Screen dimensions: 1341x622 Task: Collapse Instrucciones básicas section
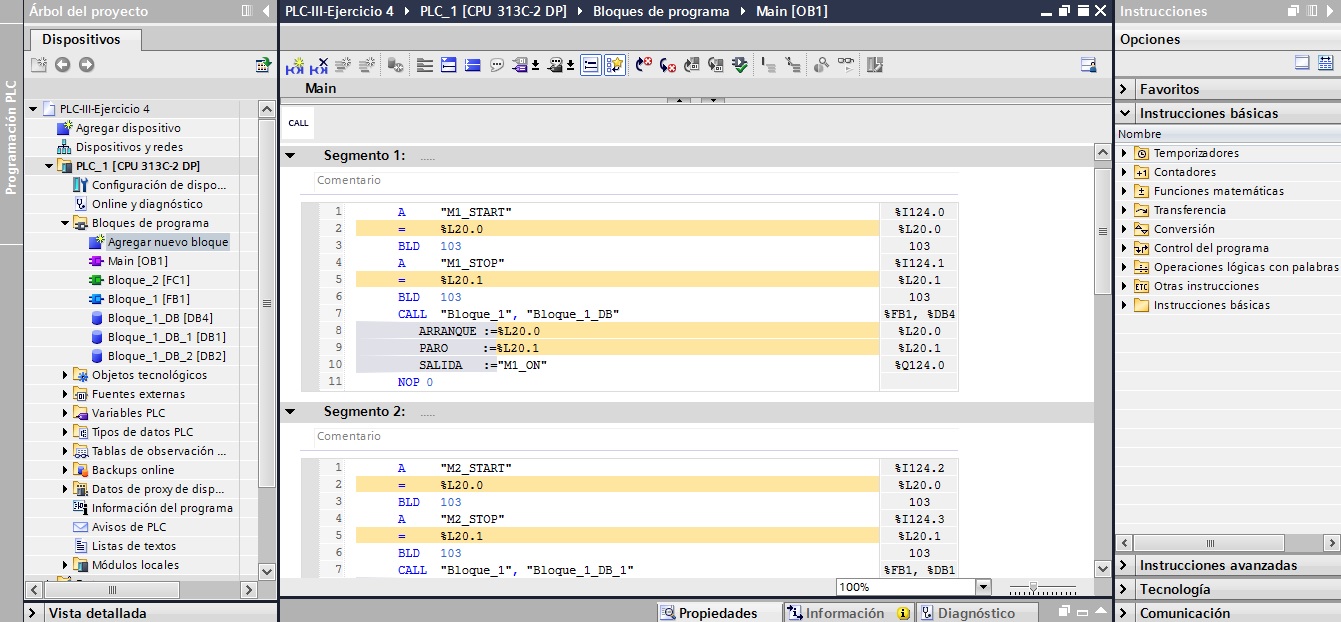pyautogui.click(x=1124, y=113)
